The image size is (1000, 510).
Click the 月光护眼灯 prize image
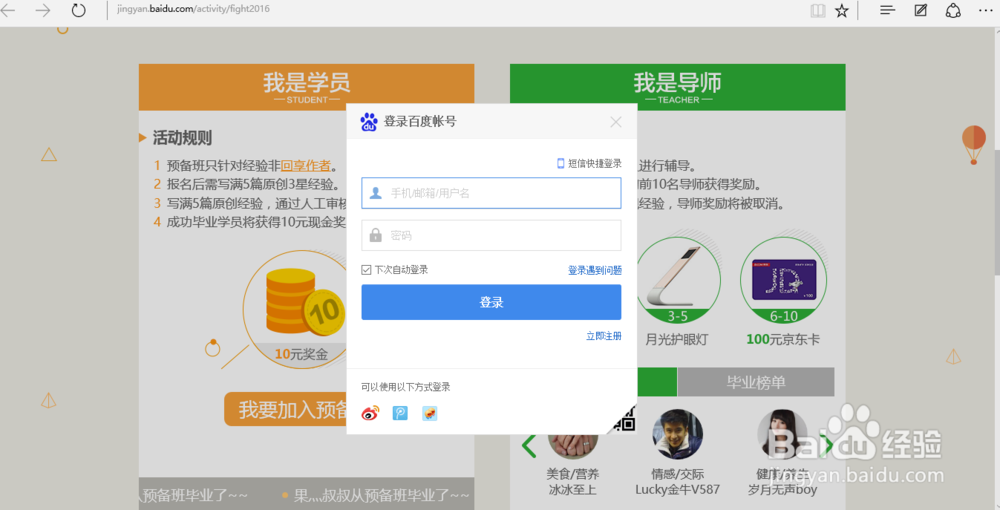pos(678,280)
